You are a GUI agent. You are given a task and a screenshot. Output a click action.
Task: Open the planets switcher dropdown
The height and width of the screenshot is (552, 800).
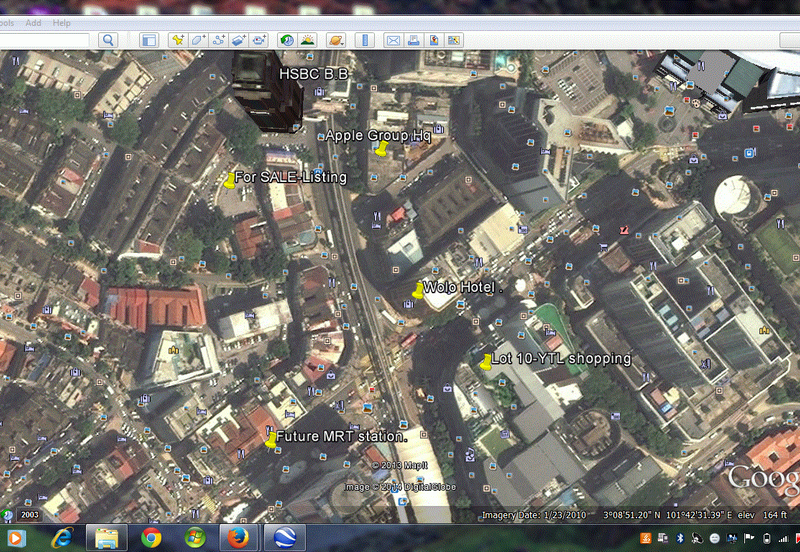pyautogui.click(x=336, y=40)
